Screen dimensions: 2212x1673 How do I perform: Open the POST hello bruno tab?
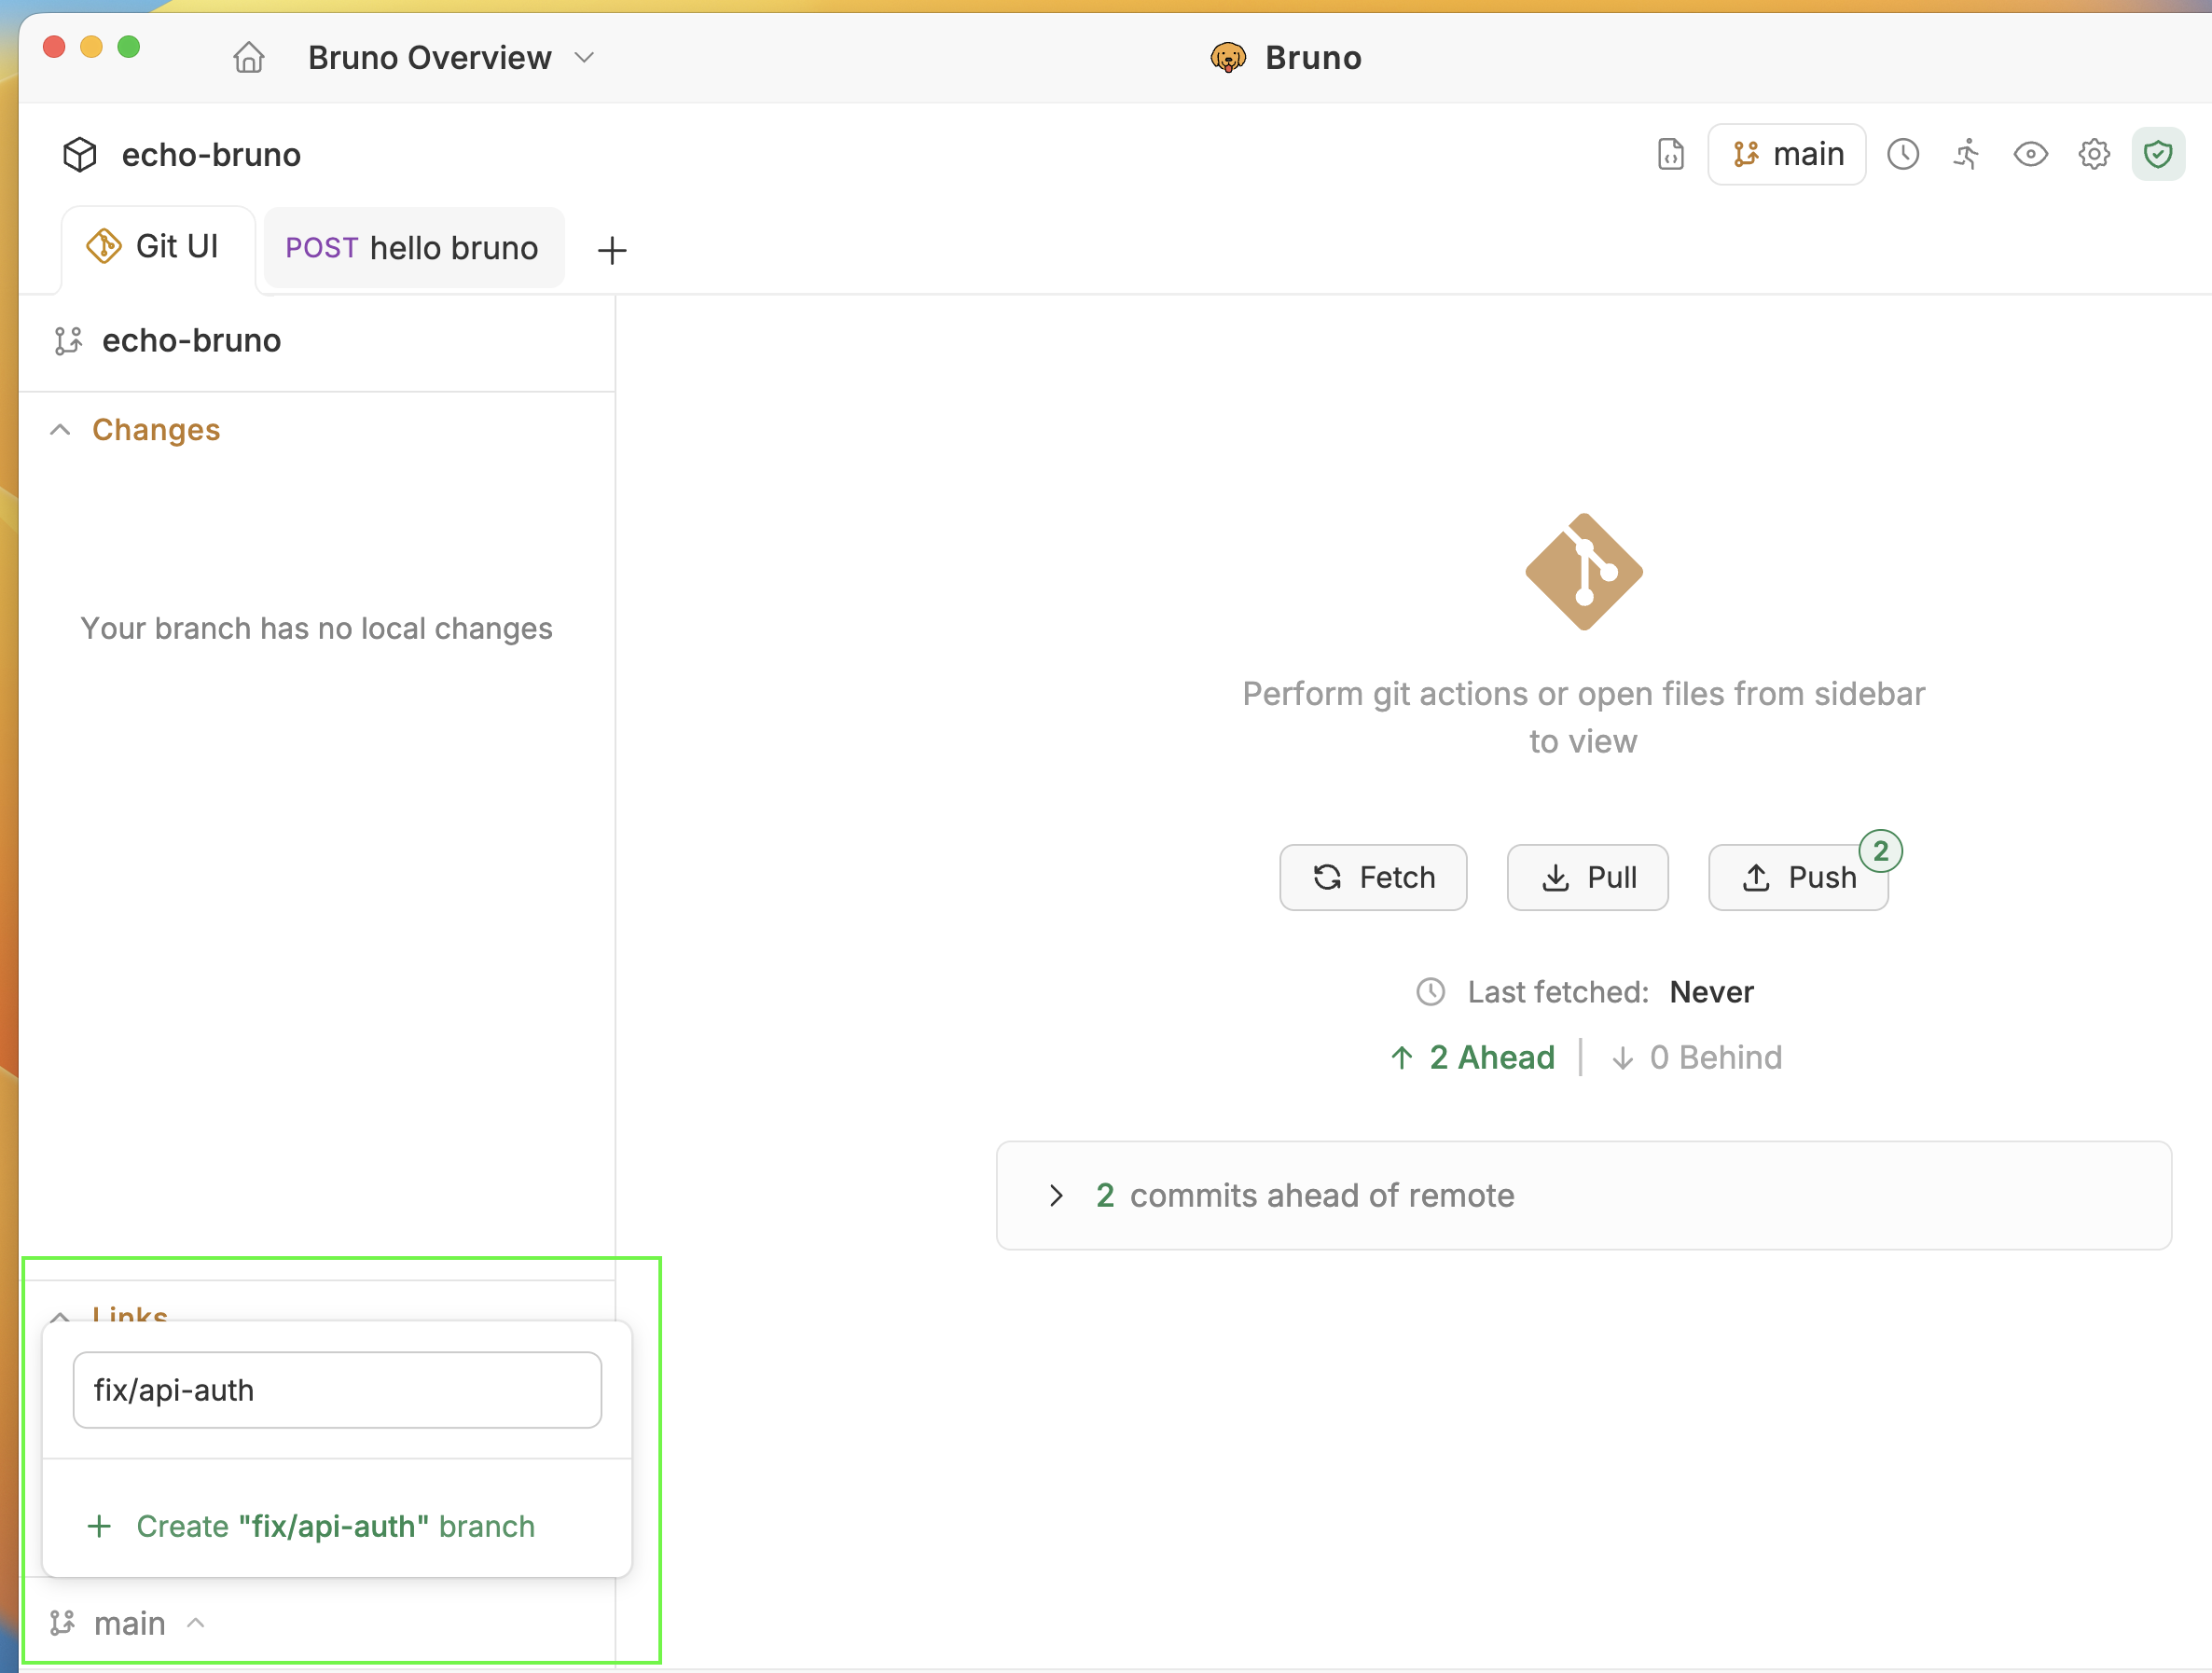point(412,247)
